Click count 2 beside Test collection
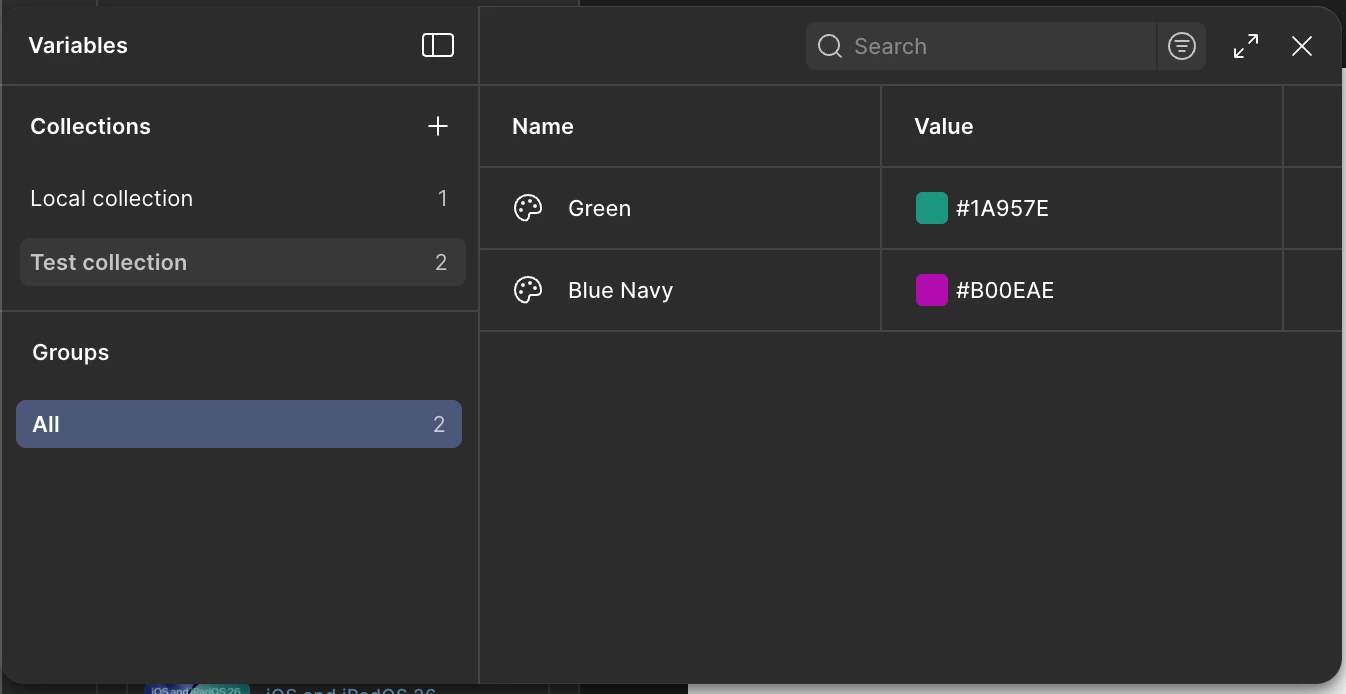 [441, 262]
